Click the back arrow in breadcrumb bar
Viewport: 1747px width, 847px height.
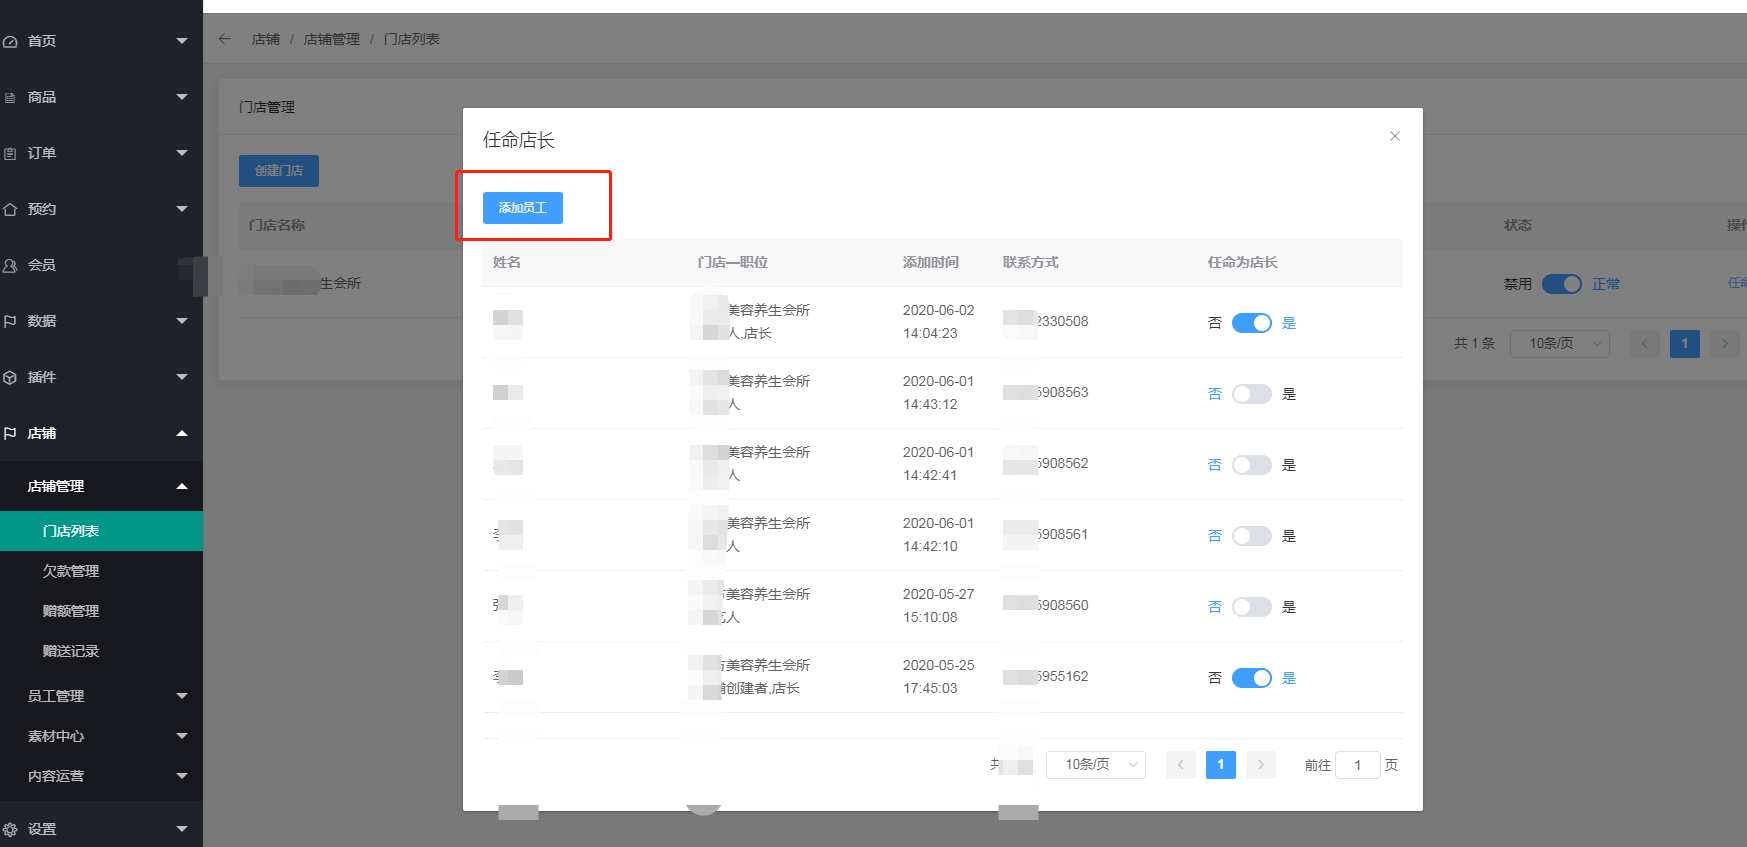pyautogui.click(x=225, y=39)
